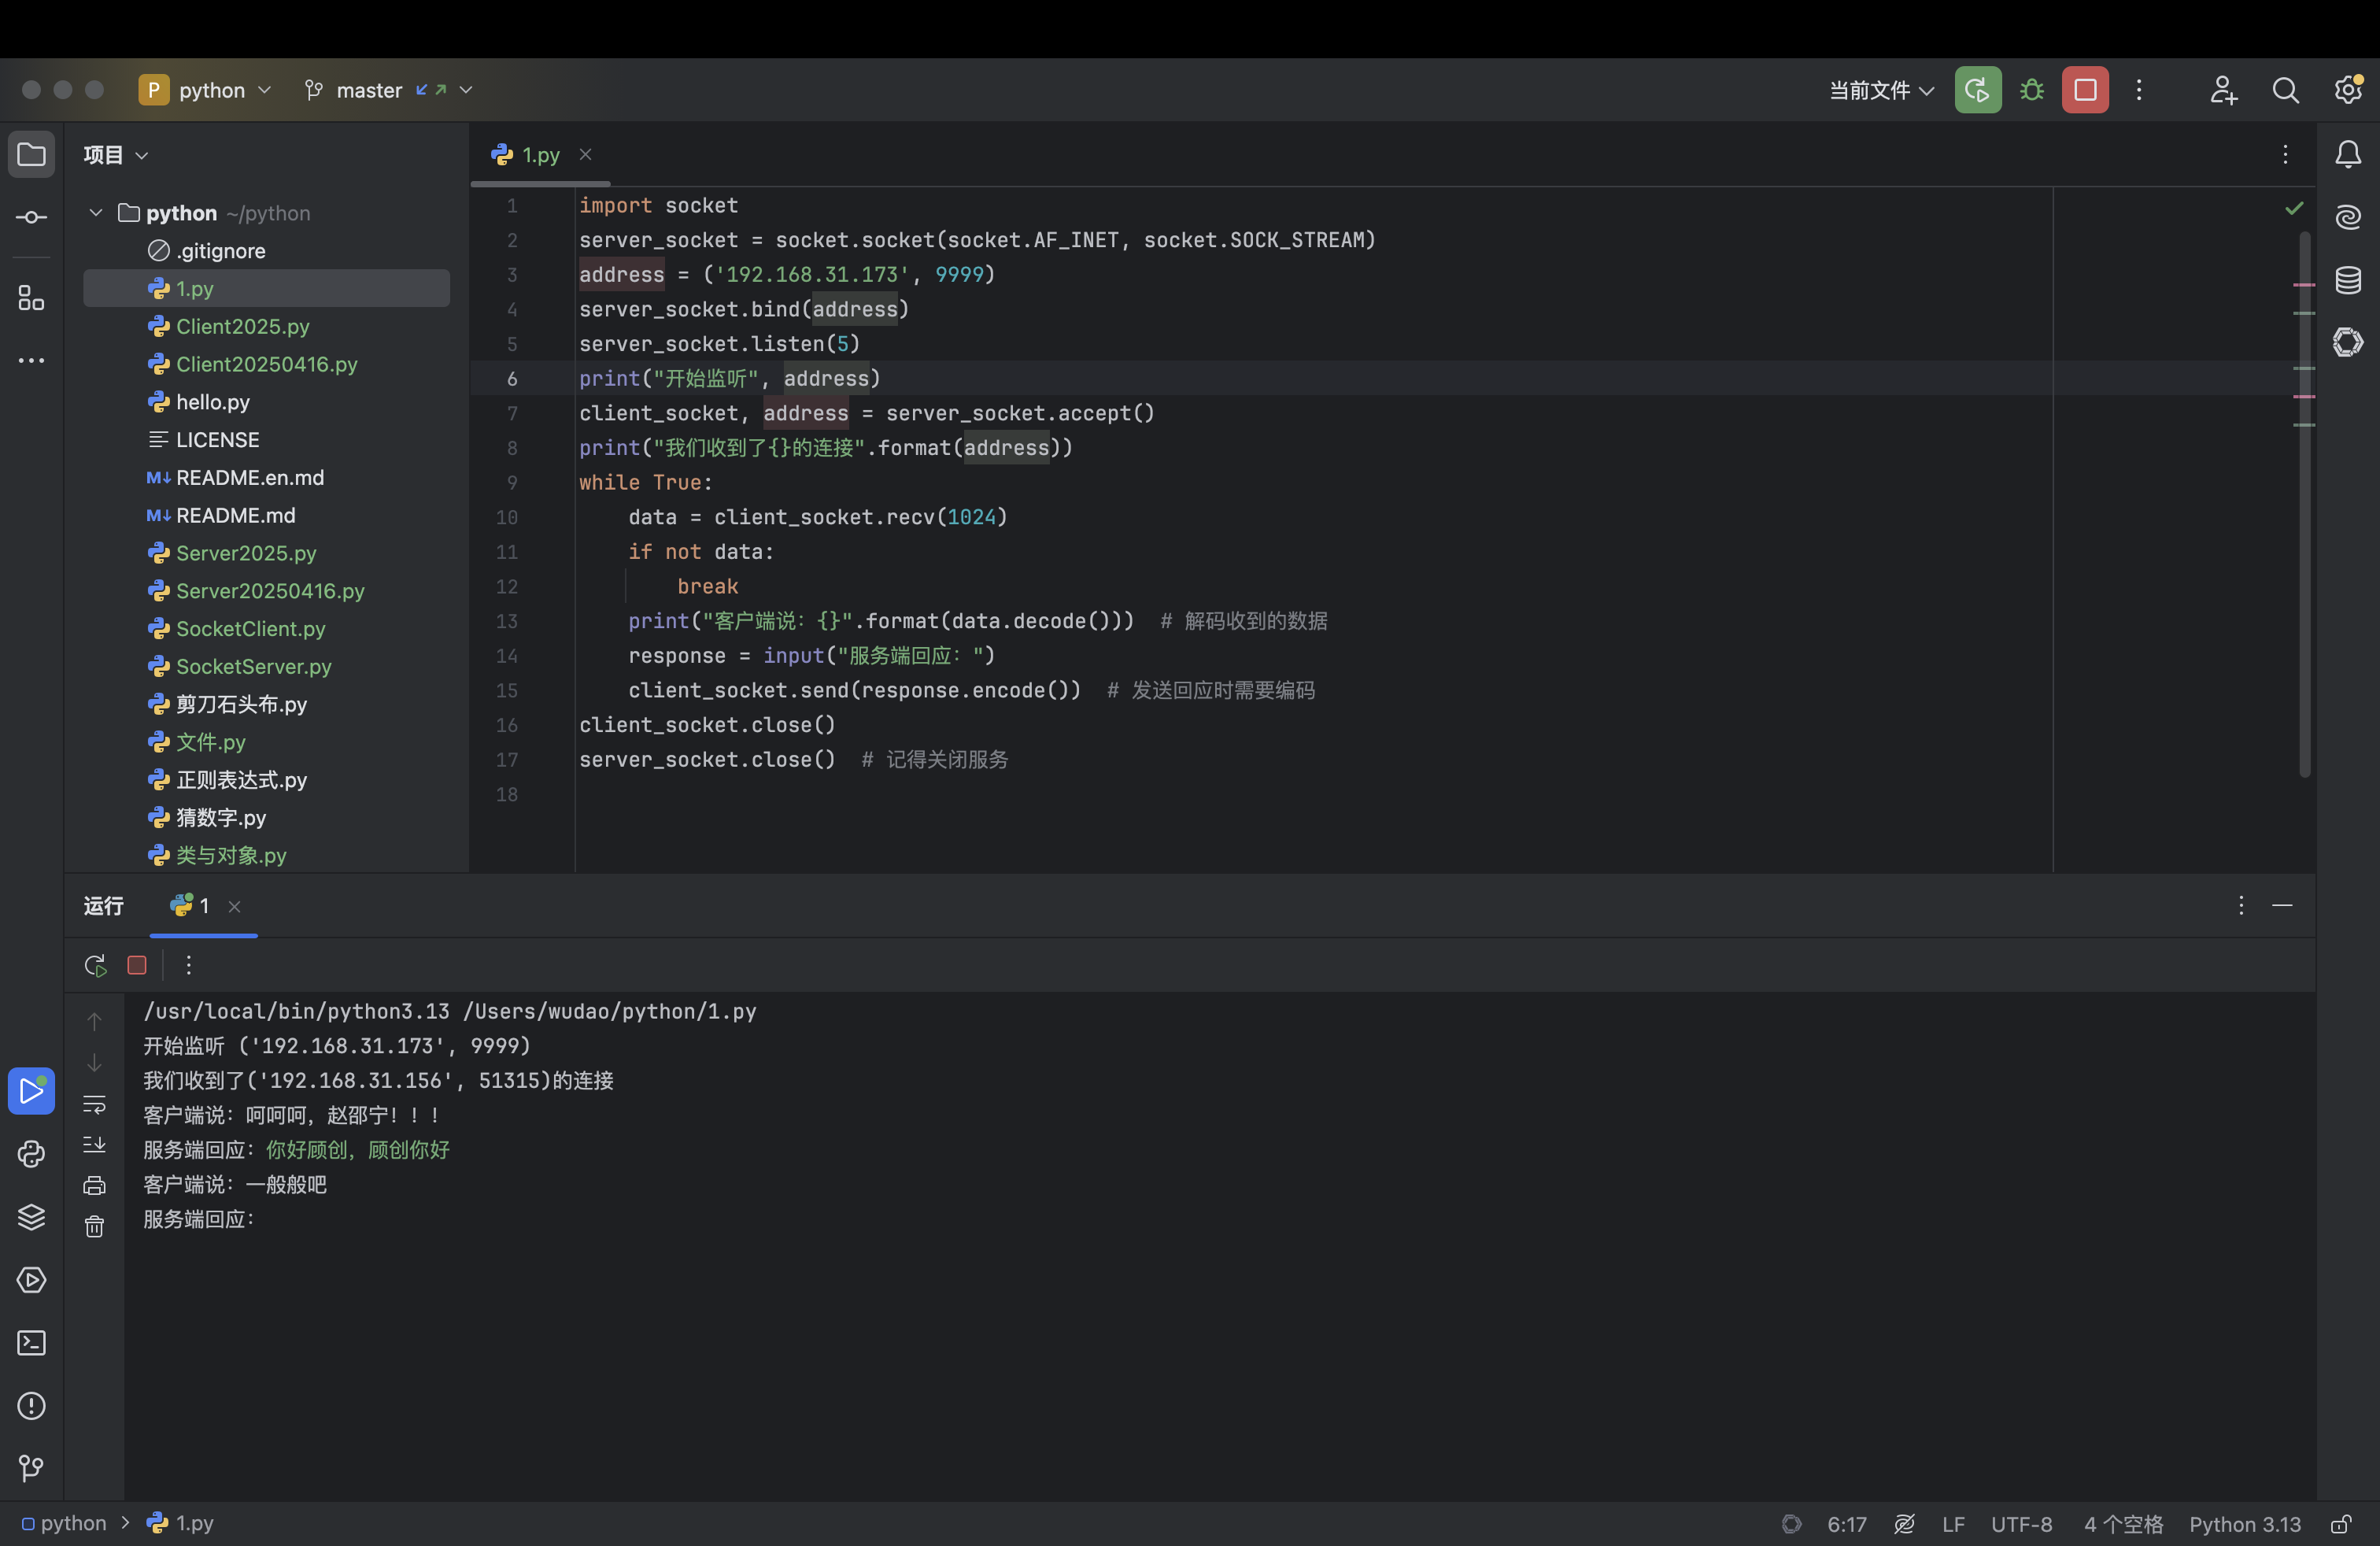2380x1546 pixels.
Task: Open the Python Packages layers icon
Action: [x=31, y=1217]
